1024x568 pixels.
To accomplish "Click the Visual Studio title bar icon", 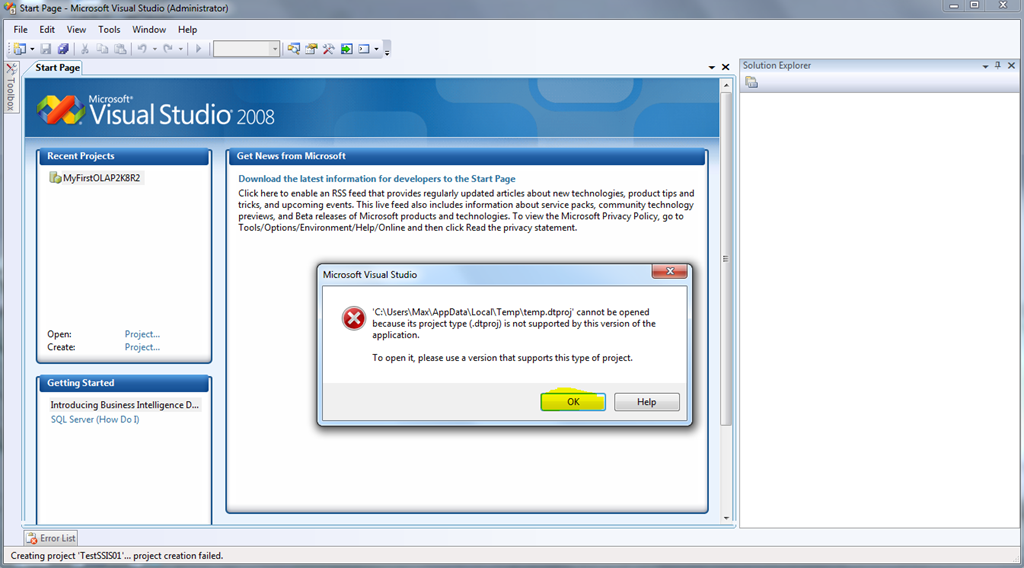I will (10, 8).
